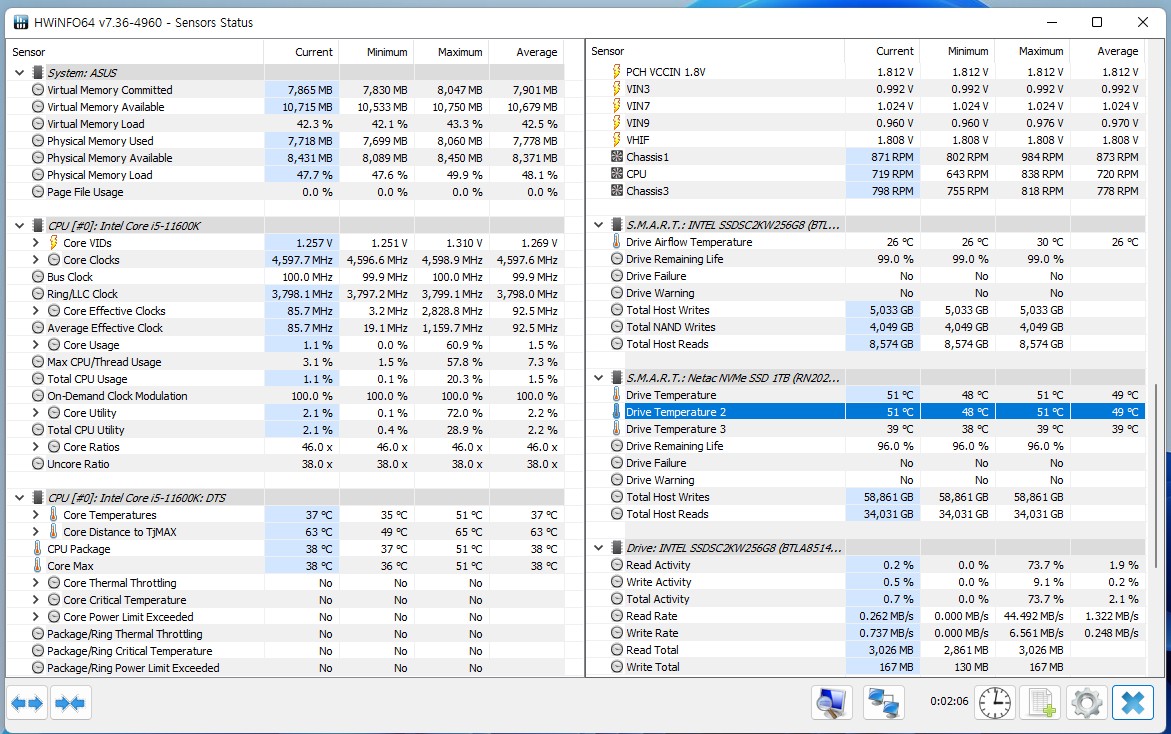Click left panel Current column header
Screen dimensions: 1171x734
pos(301,52)
